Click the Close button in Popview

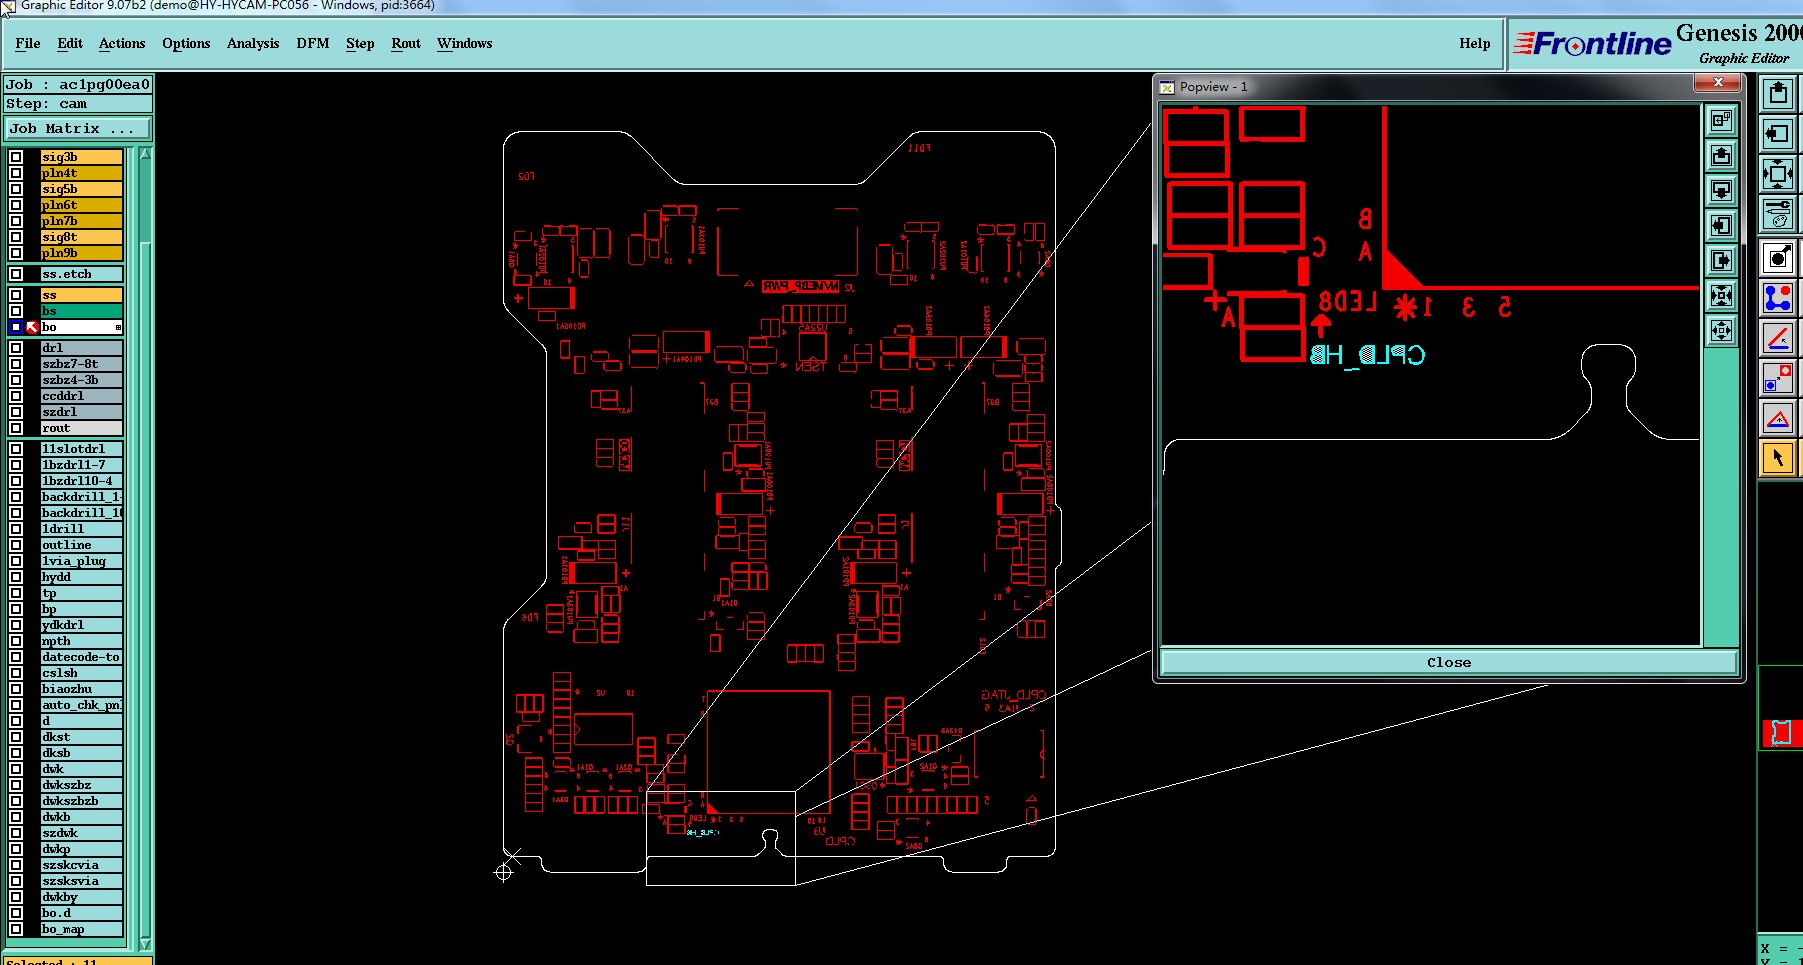tap(1449, 662)
